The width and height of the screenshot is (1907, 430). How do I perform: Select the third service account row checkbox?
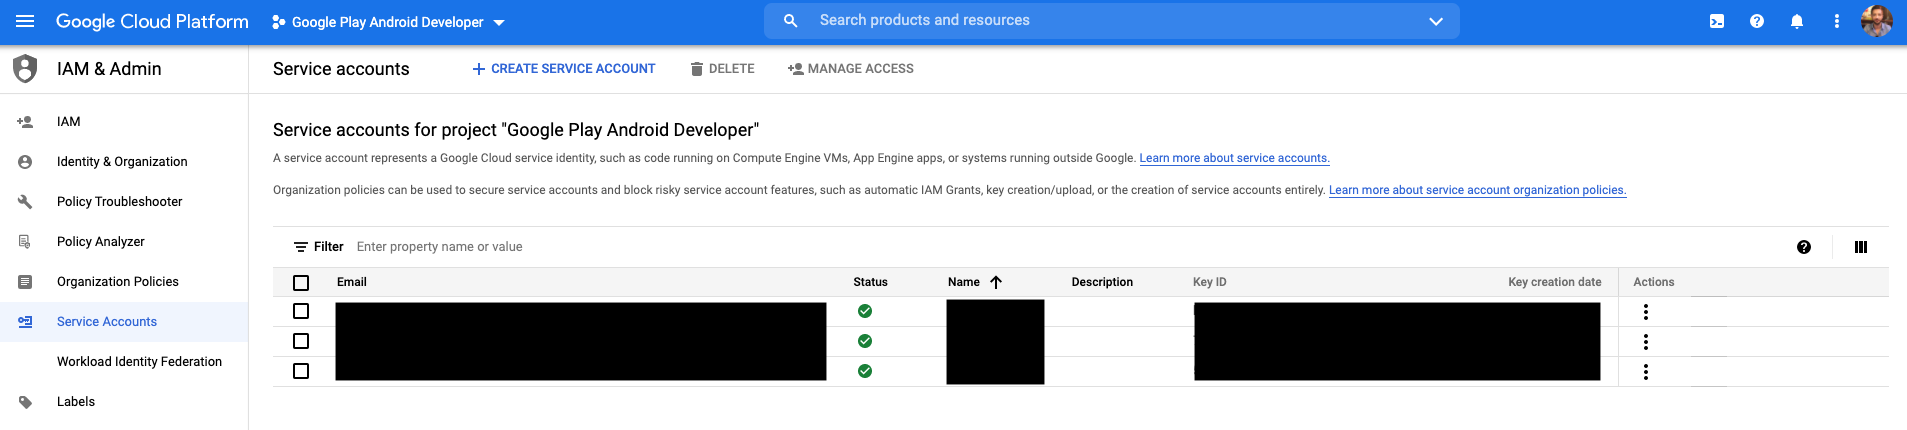point(301,371)
